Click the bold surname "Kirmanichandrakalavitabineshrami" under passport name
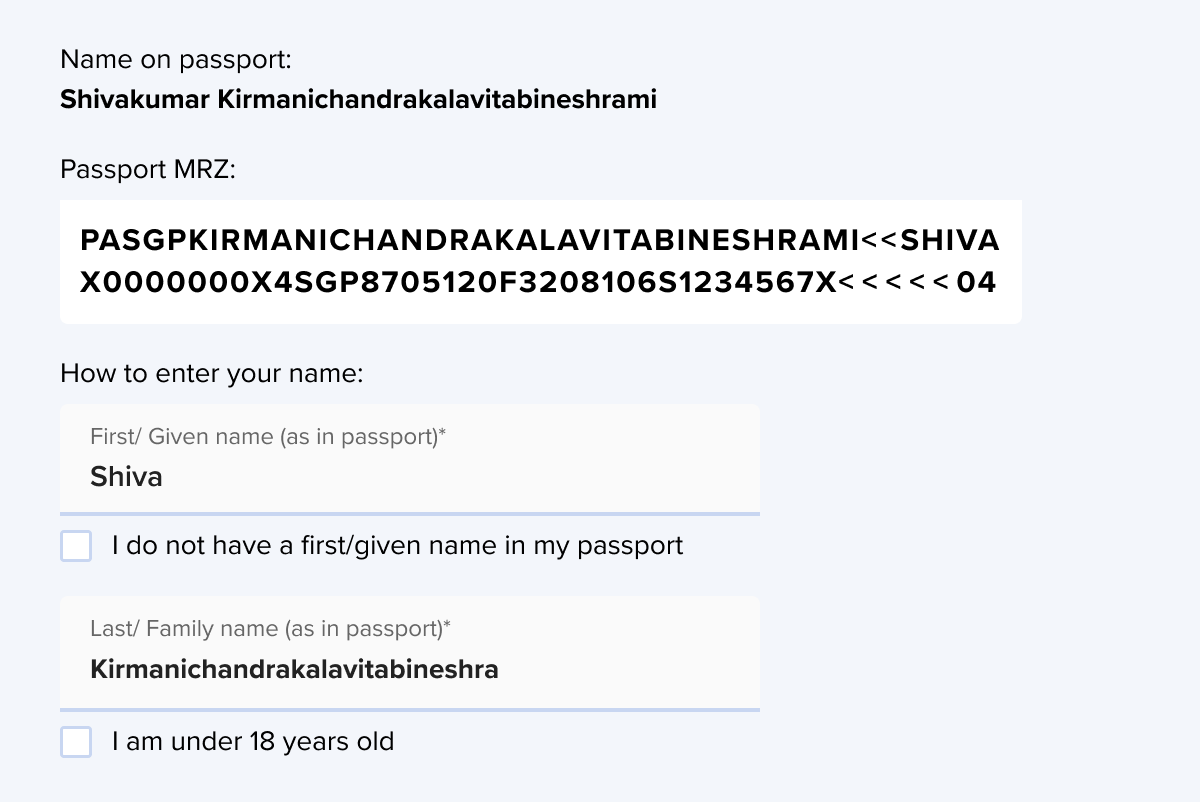1200x802 pixels. (x=437, y=100)
